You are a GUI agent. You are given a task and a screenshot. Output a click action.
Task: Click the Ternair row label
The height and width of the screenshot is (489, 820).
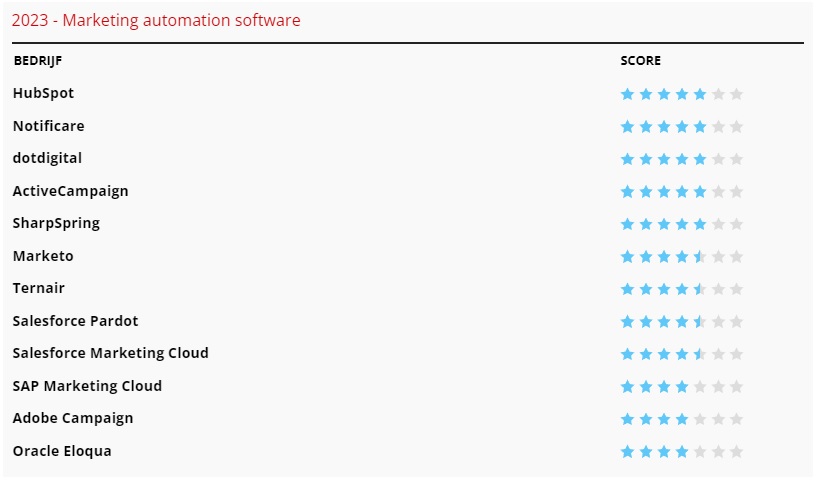click(39, 288)
